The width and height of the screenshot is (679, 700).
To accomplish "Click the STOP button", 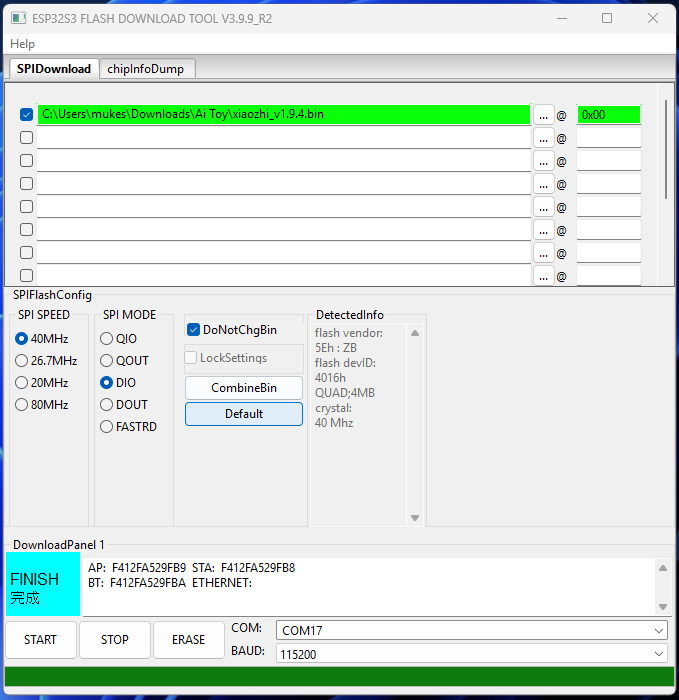I will pos(115,640).
